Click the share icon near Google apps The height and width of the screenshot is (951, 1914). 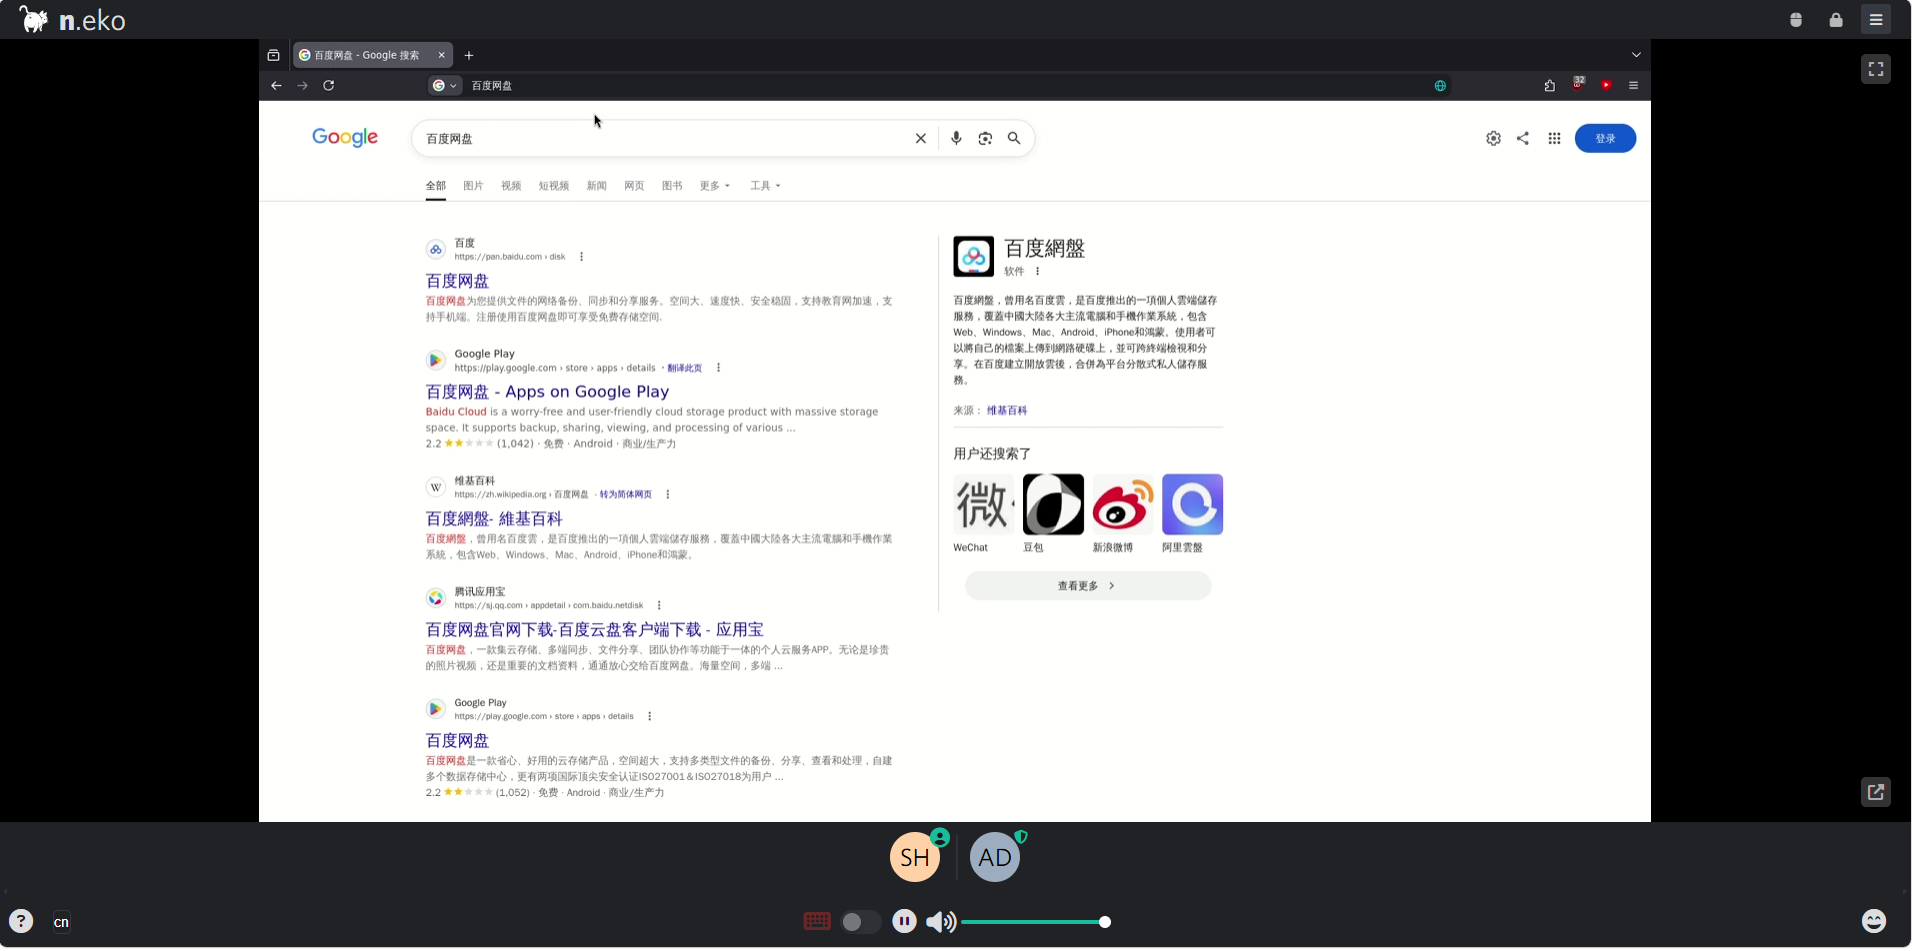[1522, 139]
